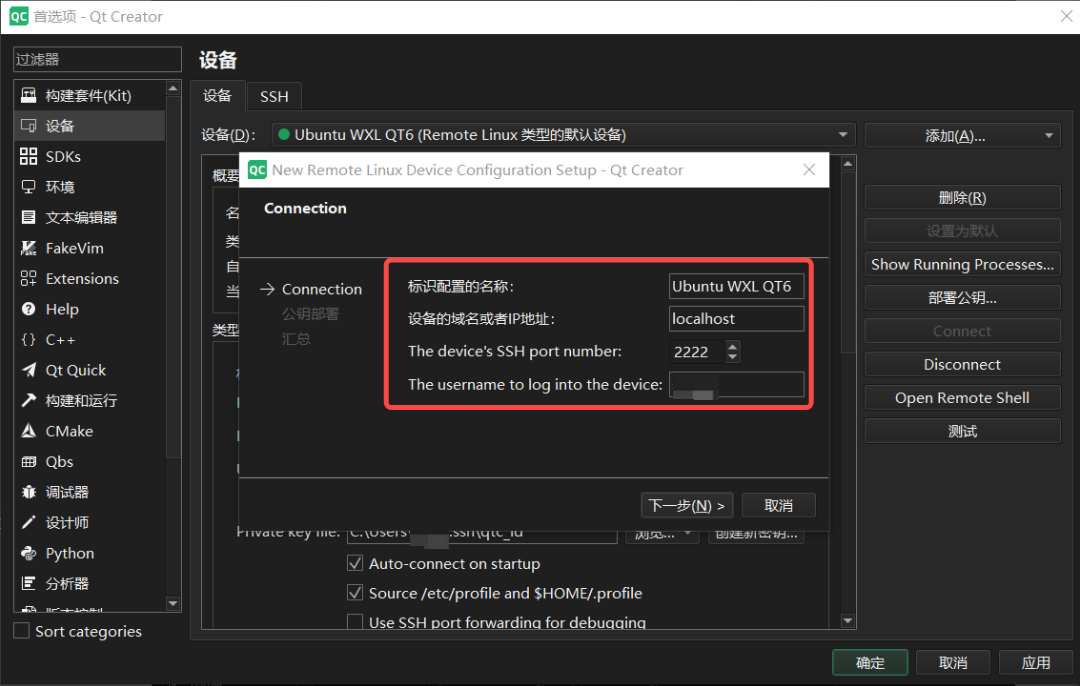Uncheck Source /etc/profile and $HOME/.profile

(355, 593)
